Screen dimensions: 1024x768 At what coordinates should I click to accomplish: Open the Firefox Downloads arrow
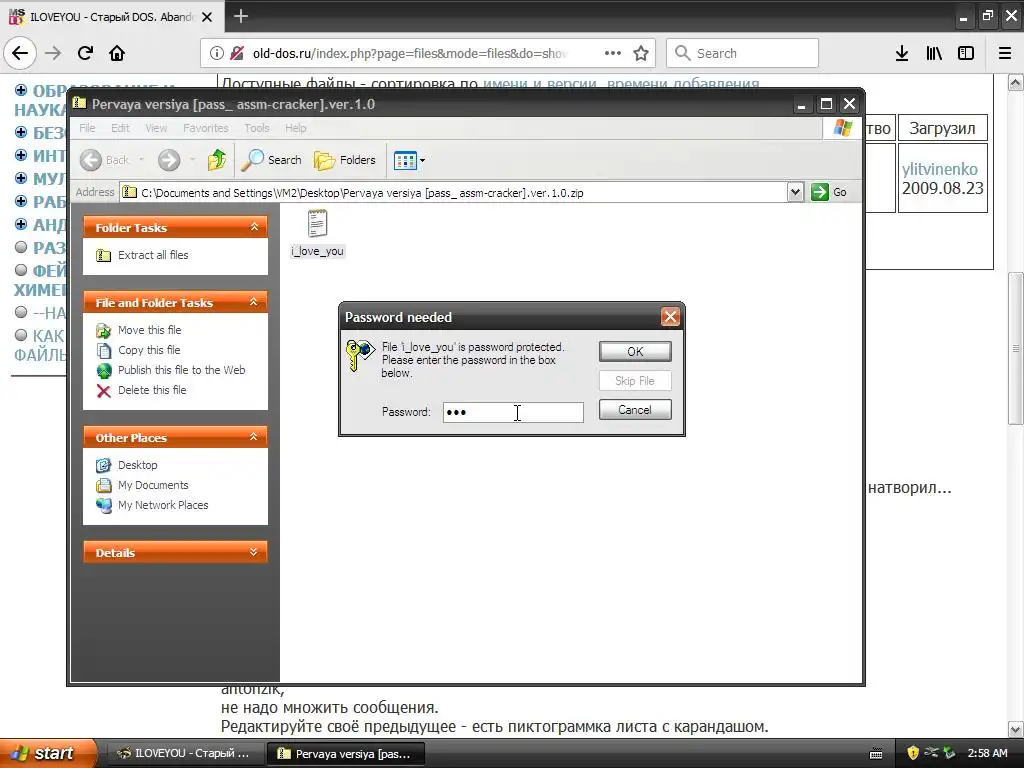point(902,54)
